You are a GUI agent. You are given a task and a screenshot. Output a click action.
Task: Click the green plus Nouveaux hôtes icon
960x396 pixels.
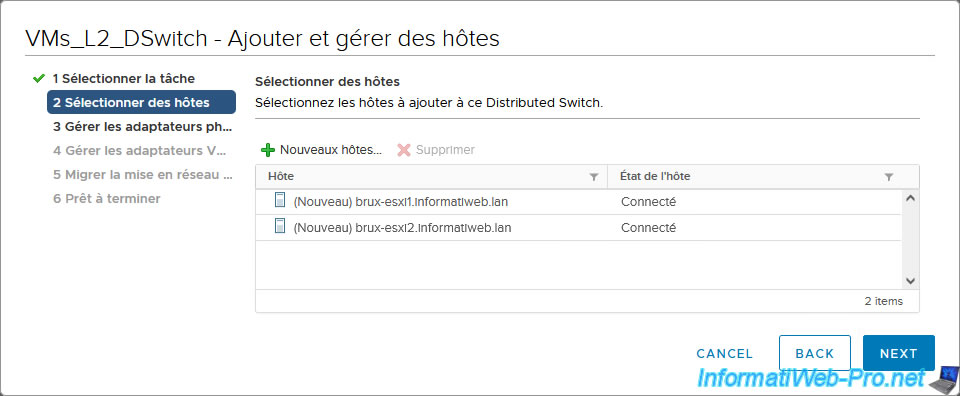(x=268, y=150)
